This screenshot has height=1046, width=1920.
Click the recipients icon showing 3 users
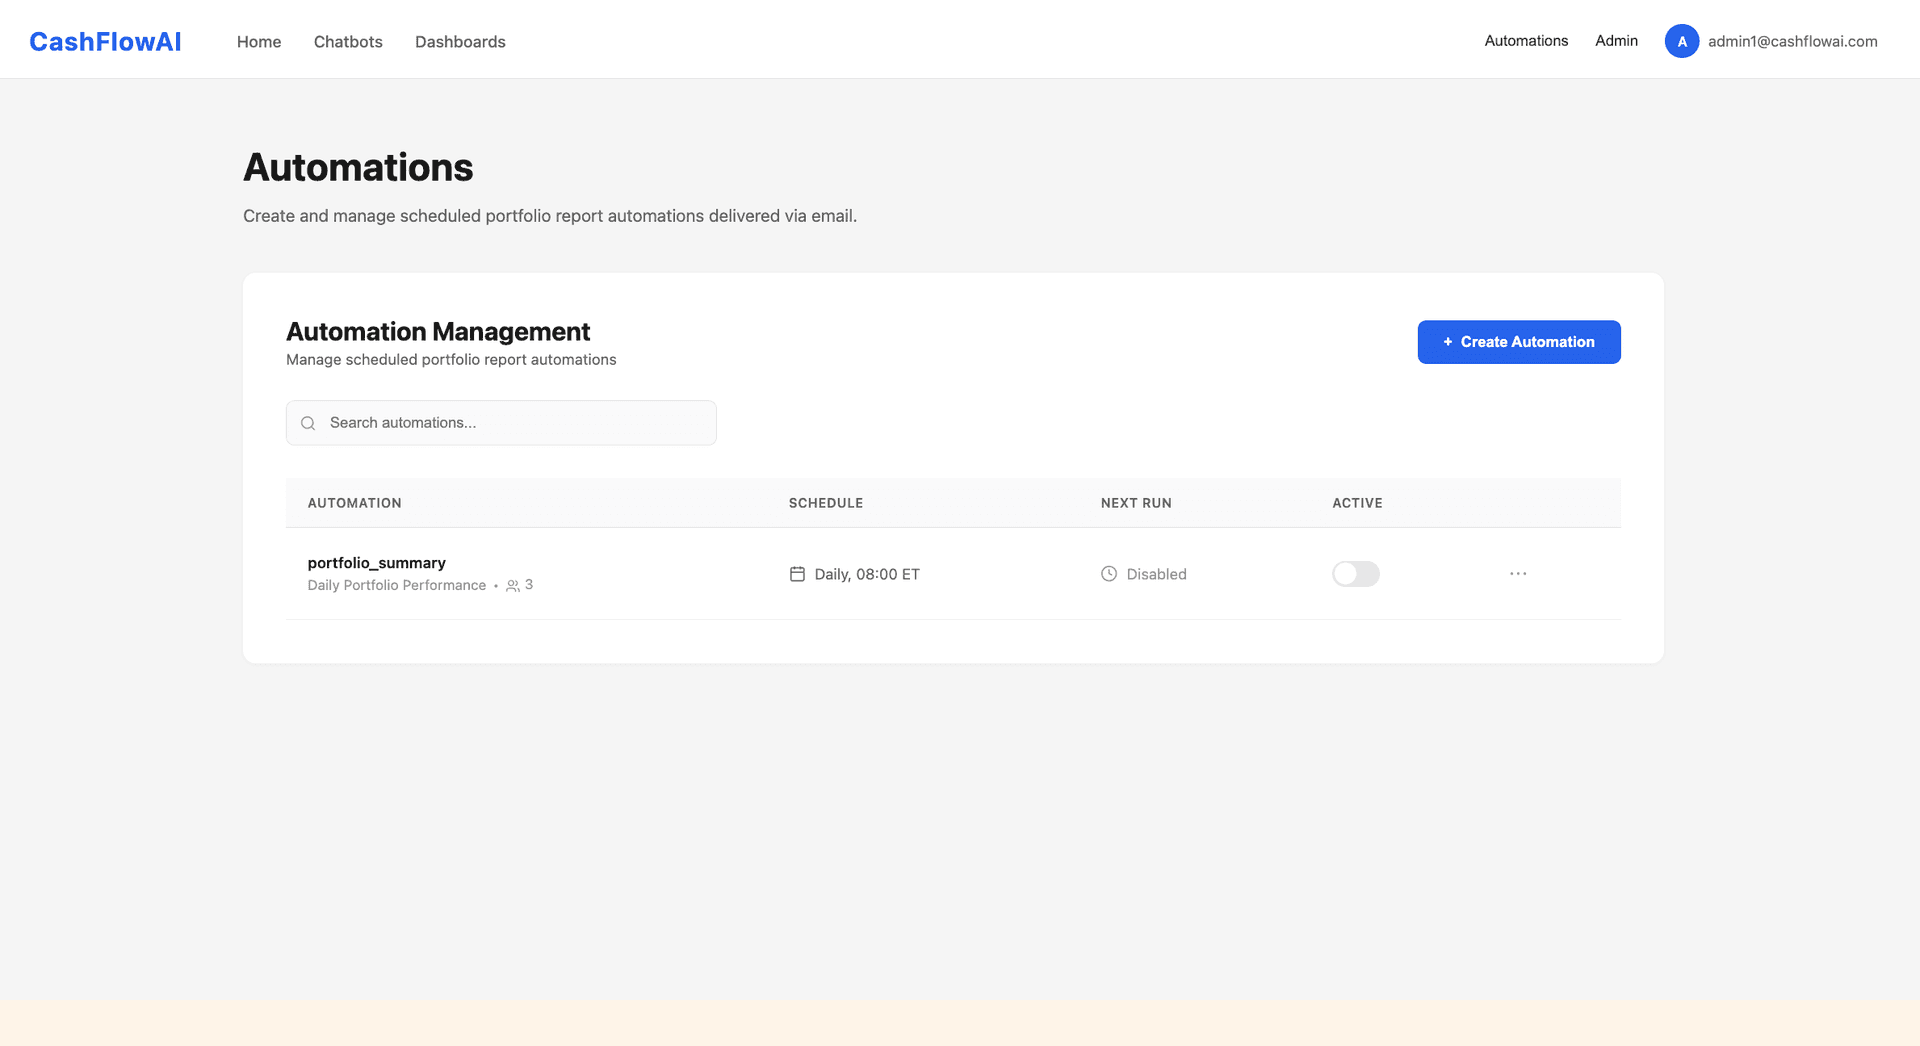[513, 585]
